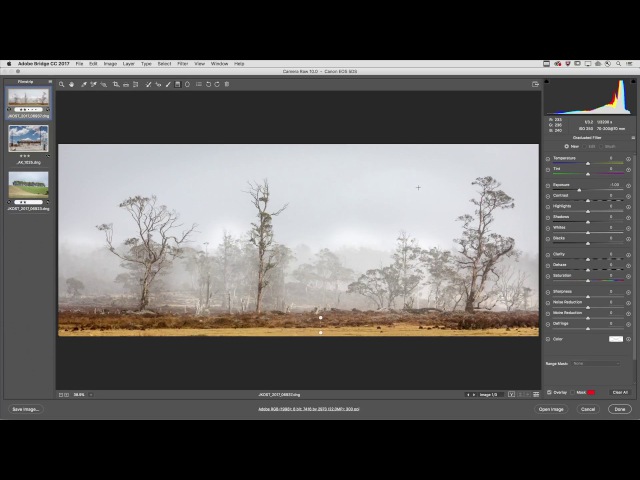This screenshot has width=640, height=480.
Task: Open the Help menu
Action: (239, 64)
